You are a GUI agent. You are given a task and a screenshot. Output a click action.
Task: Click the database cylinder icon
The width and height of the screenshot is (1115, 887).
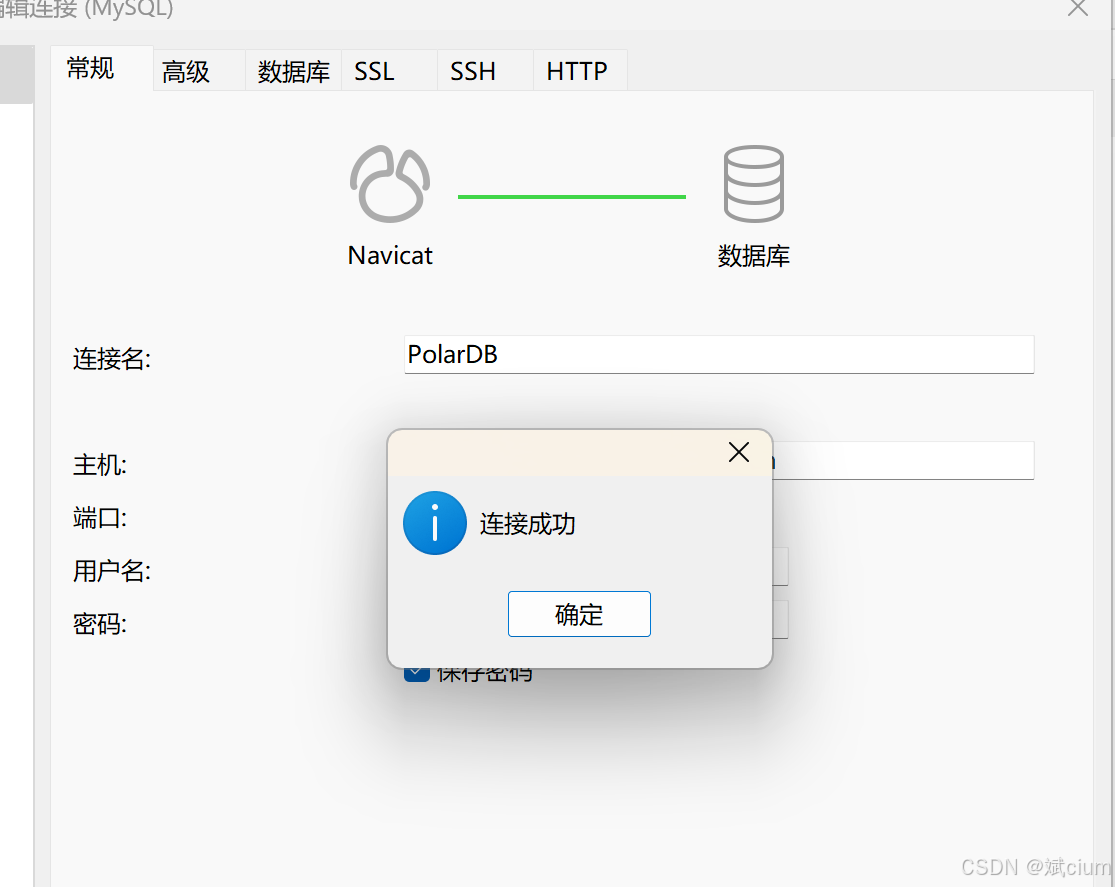click(754, 184)
